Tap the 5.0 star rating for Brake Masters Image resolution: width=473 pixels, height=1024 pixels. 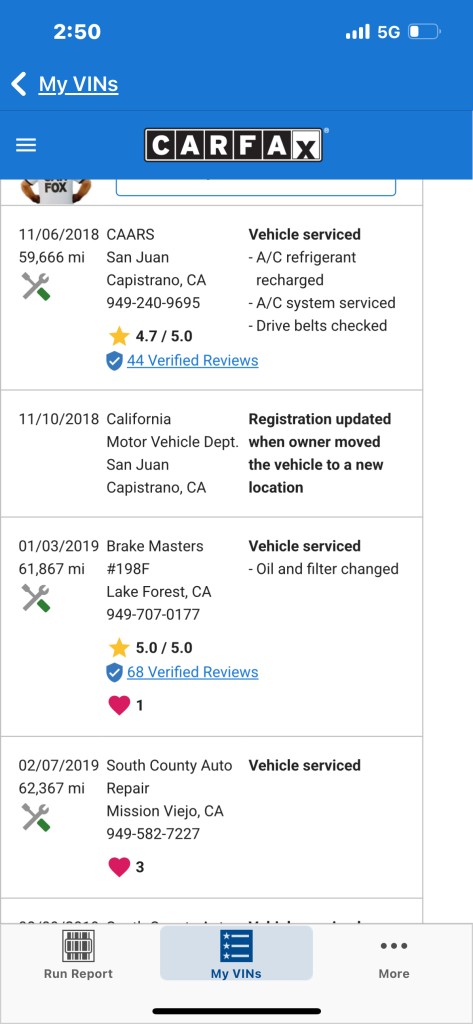tap(151, 648)
